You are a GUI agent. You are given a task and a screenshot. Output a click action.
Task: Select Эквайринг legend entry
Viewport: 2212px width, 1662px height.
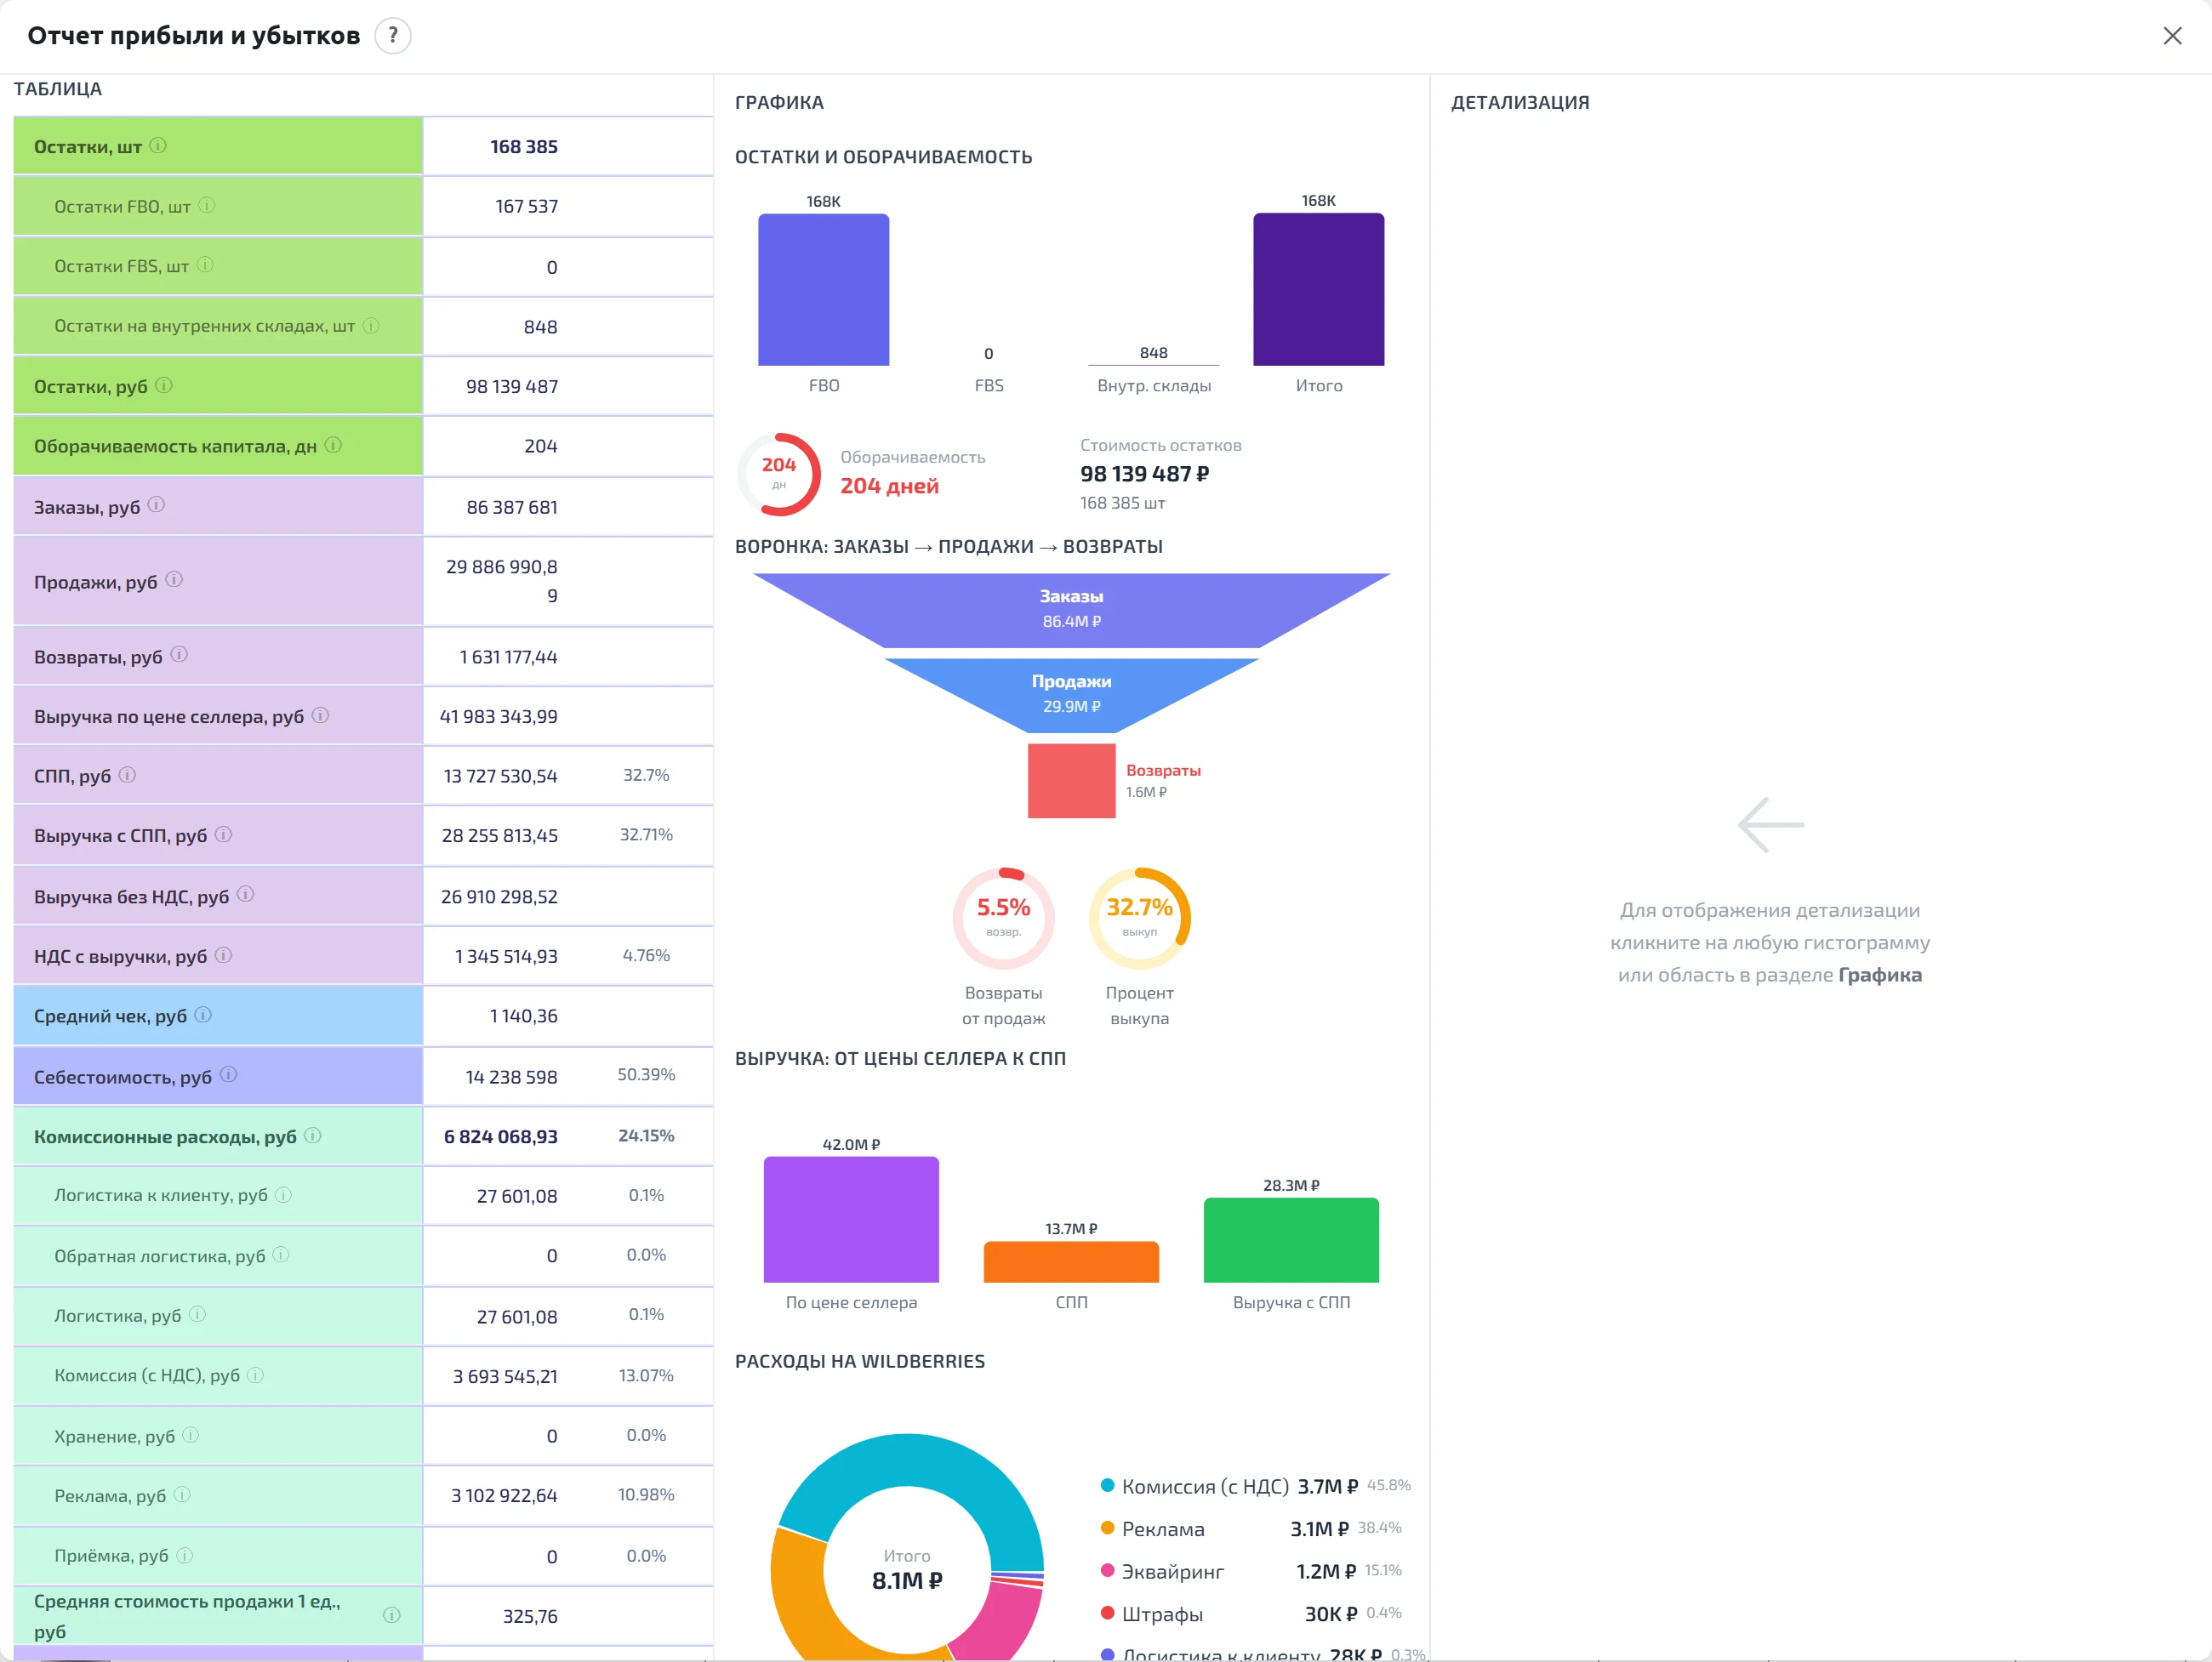pyautogui.click(x=1251, y=1571)
